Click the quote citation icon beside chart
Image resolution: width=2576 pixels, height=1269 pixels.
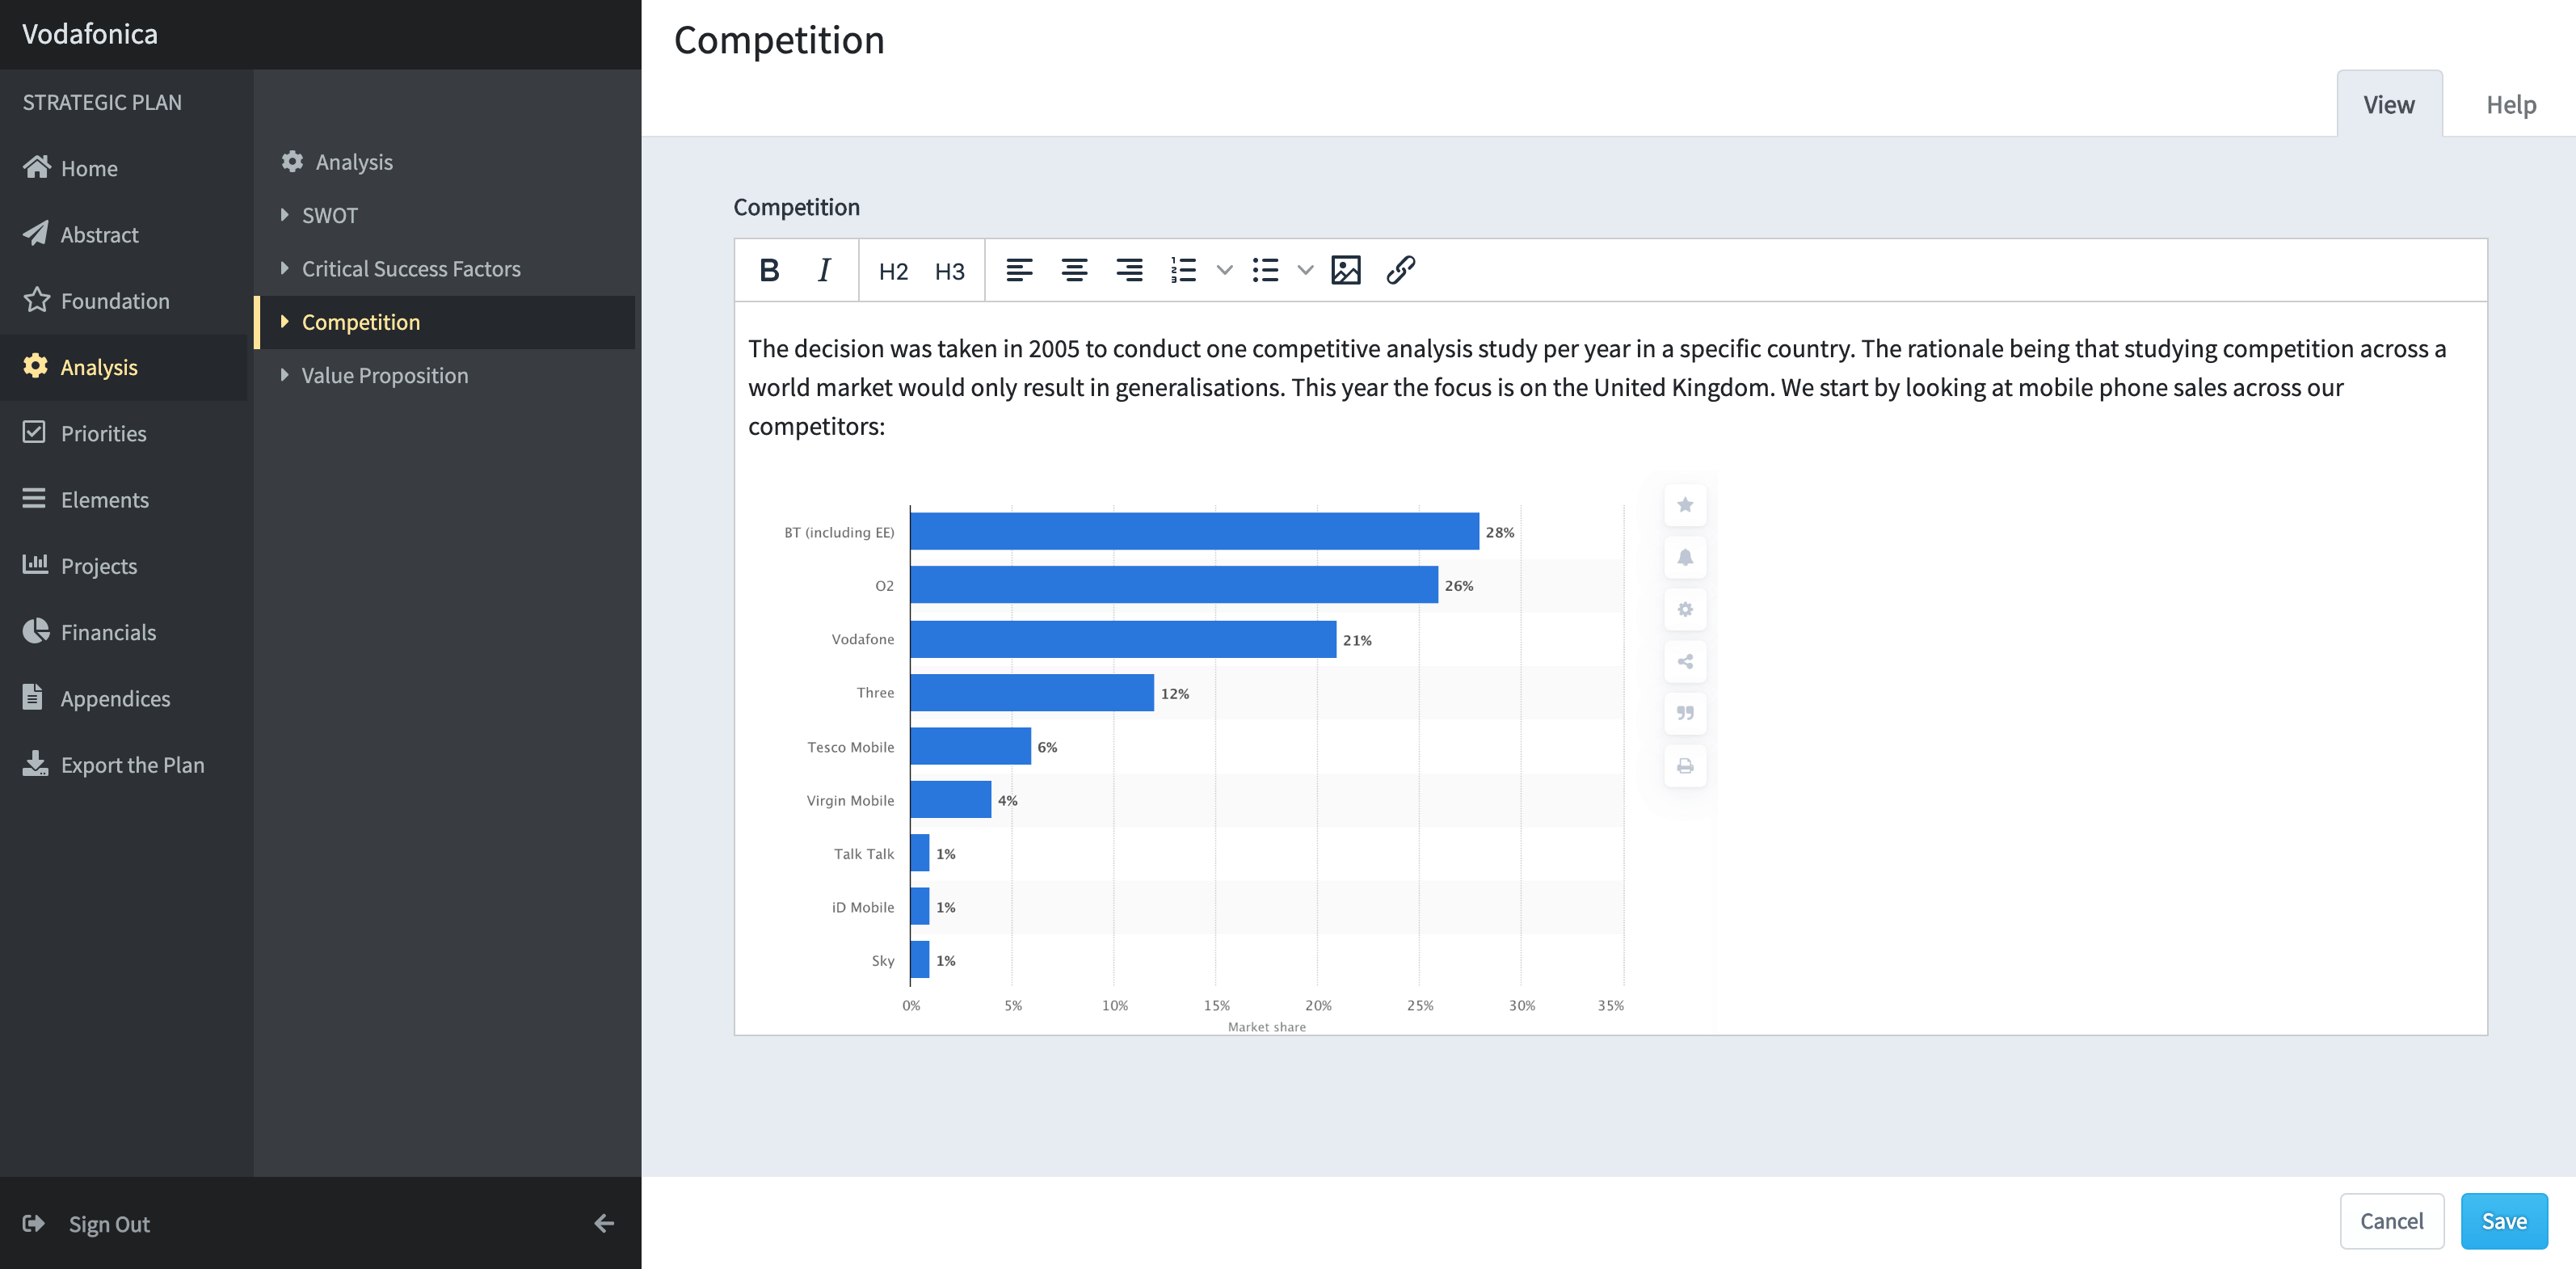[1685, 713]
